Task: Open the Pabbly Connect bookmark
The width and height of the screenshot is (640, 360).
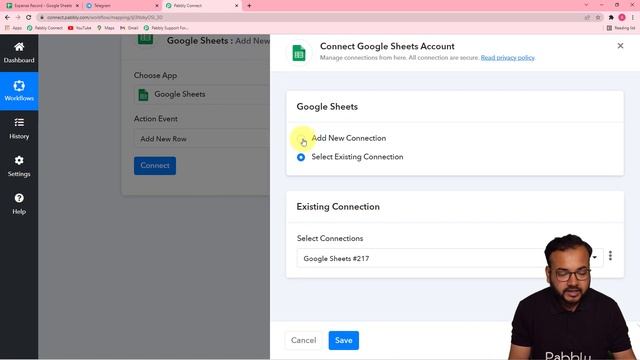Action: coord(45,28)
